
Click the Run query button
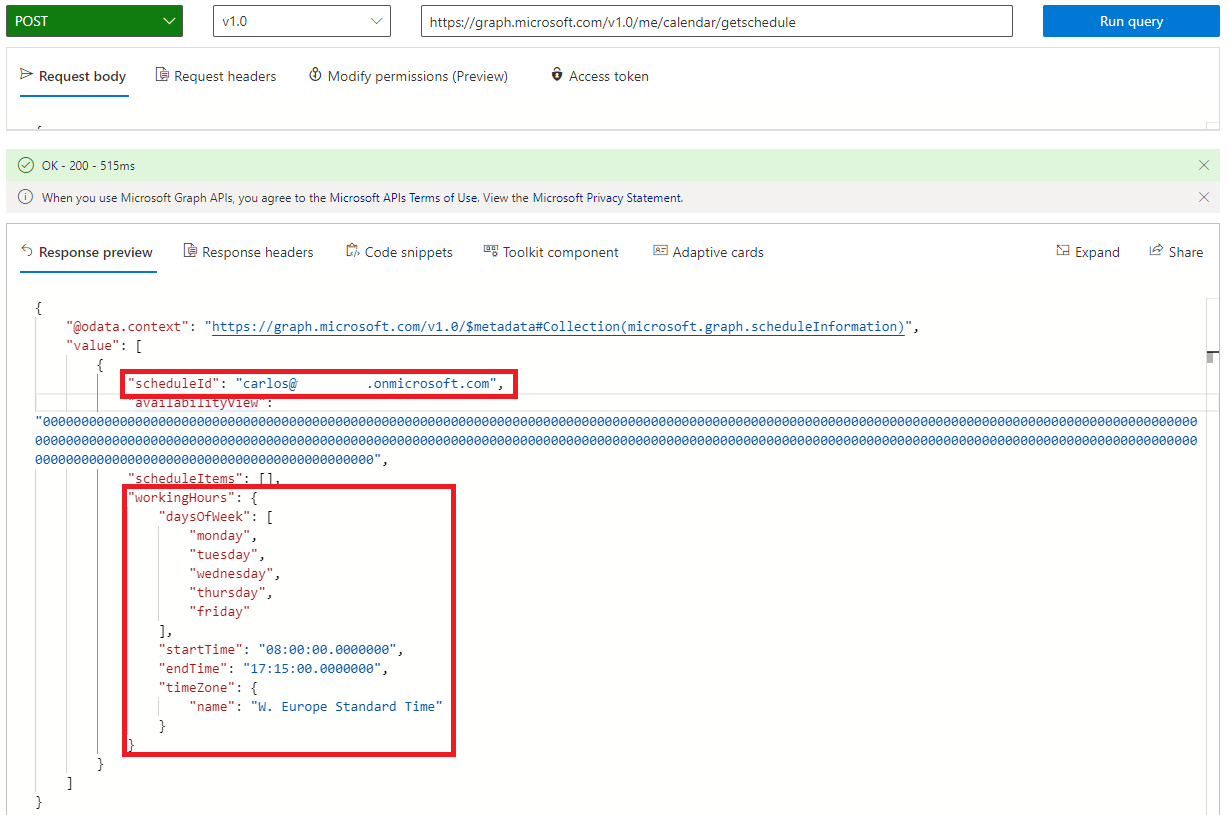pos(1130,20)
